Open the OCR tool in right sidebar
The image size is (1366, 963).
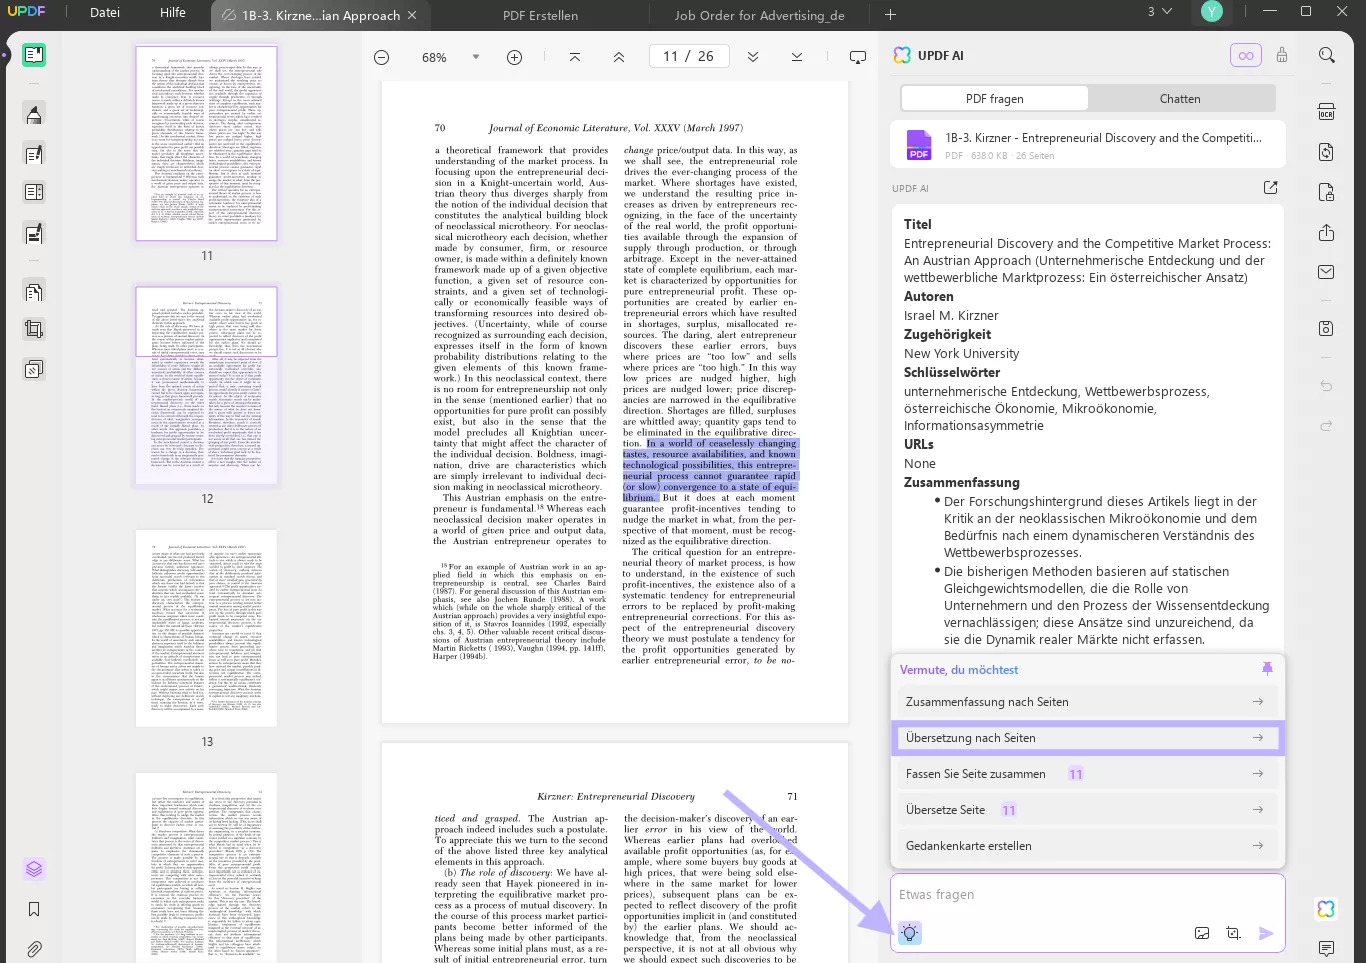pyautogui.click(x=1326, y=112)
